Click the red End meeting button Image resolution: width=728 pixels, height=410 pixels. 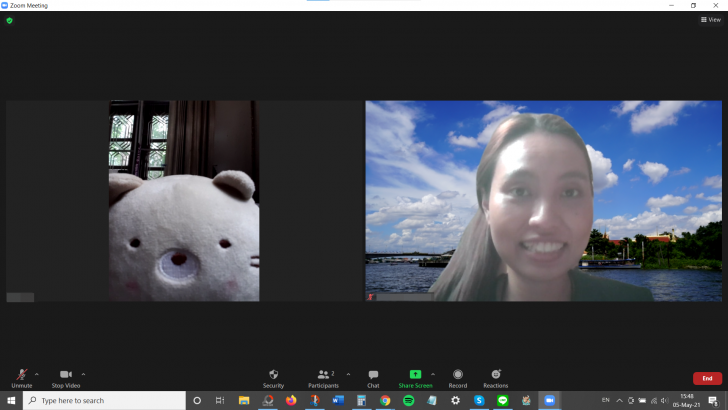[707, 378]
